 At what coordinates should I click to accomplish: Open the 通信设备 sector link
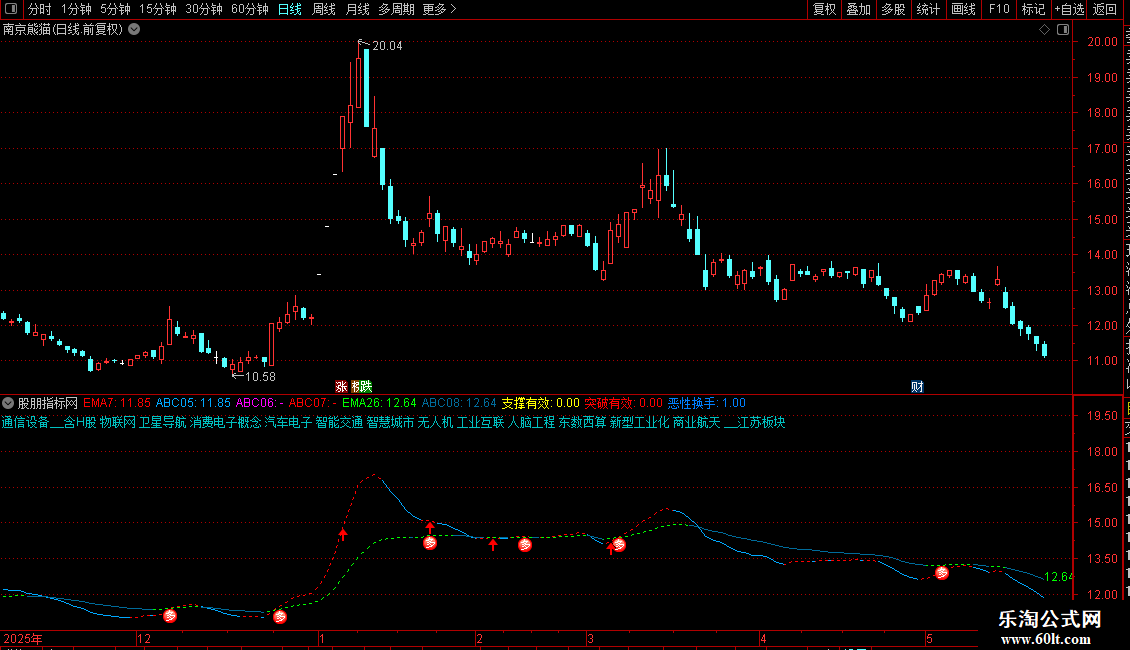(x=25, y=422)
